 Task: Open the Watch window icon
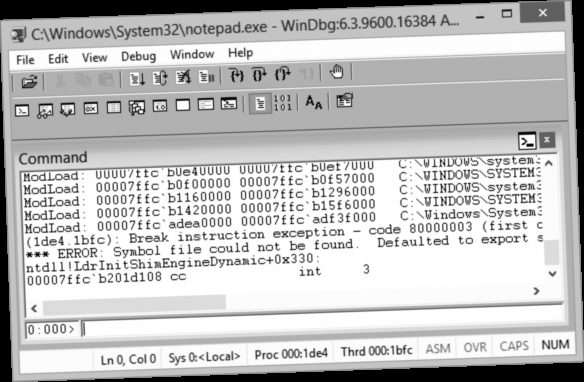click(x=45, y=110)
